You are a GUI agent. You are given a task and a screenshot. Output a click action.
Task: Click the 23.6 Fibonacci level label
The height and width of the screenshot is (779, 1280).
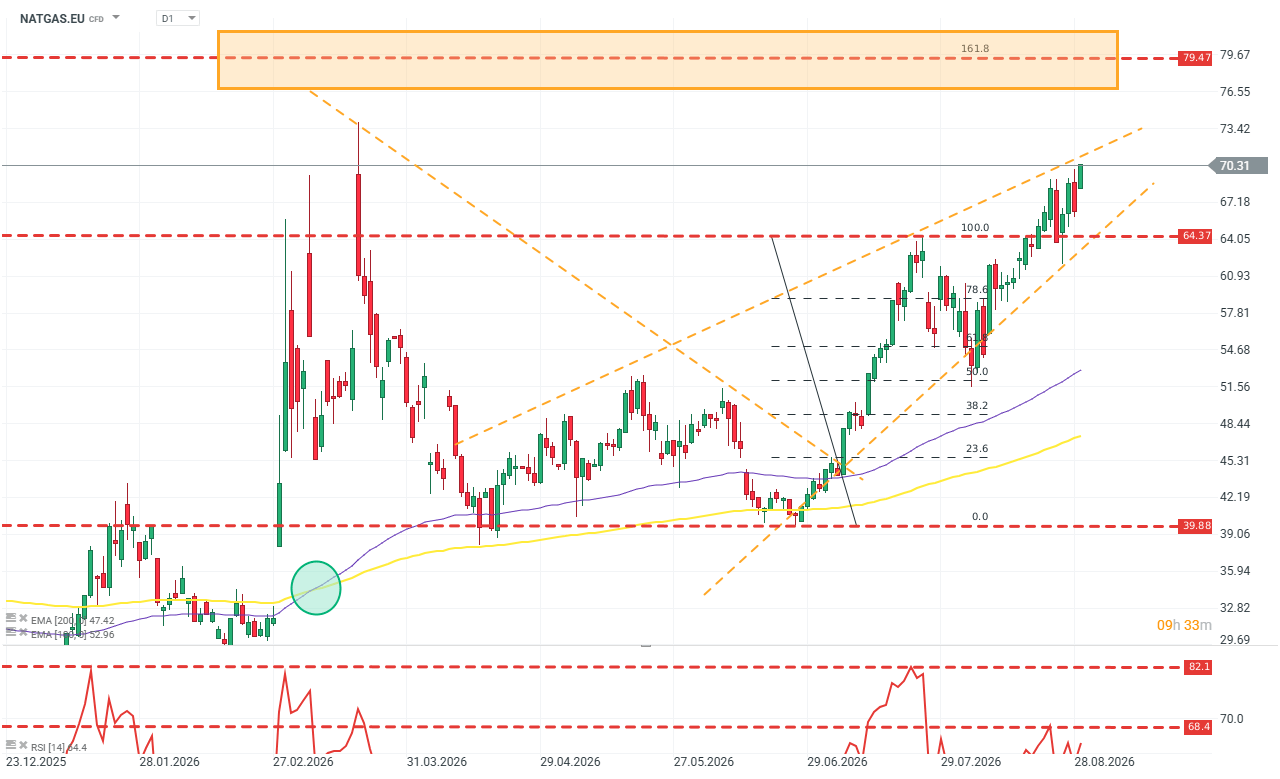[x=977, y=450]
